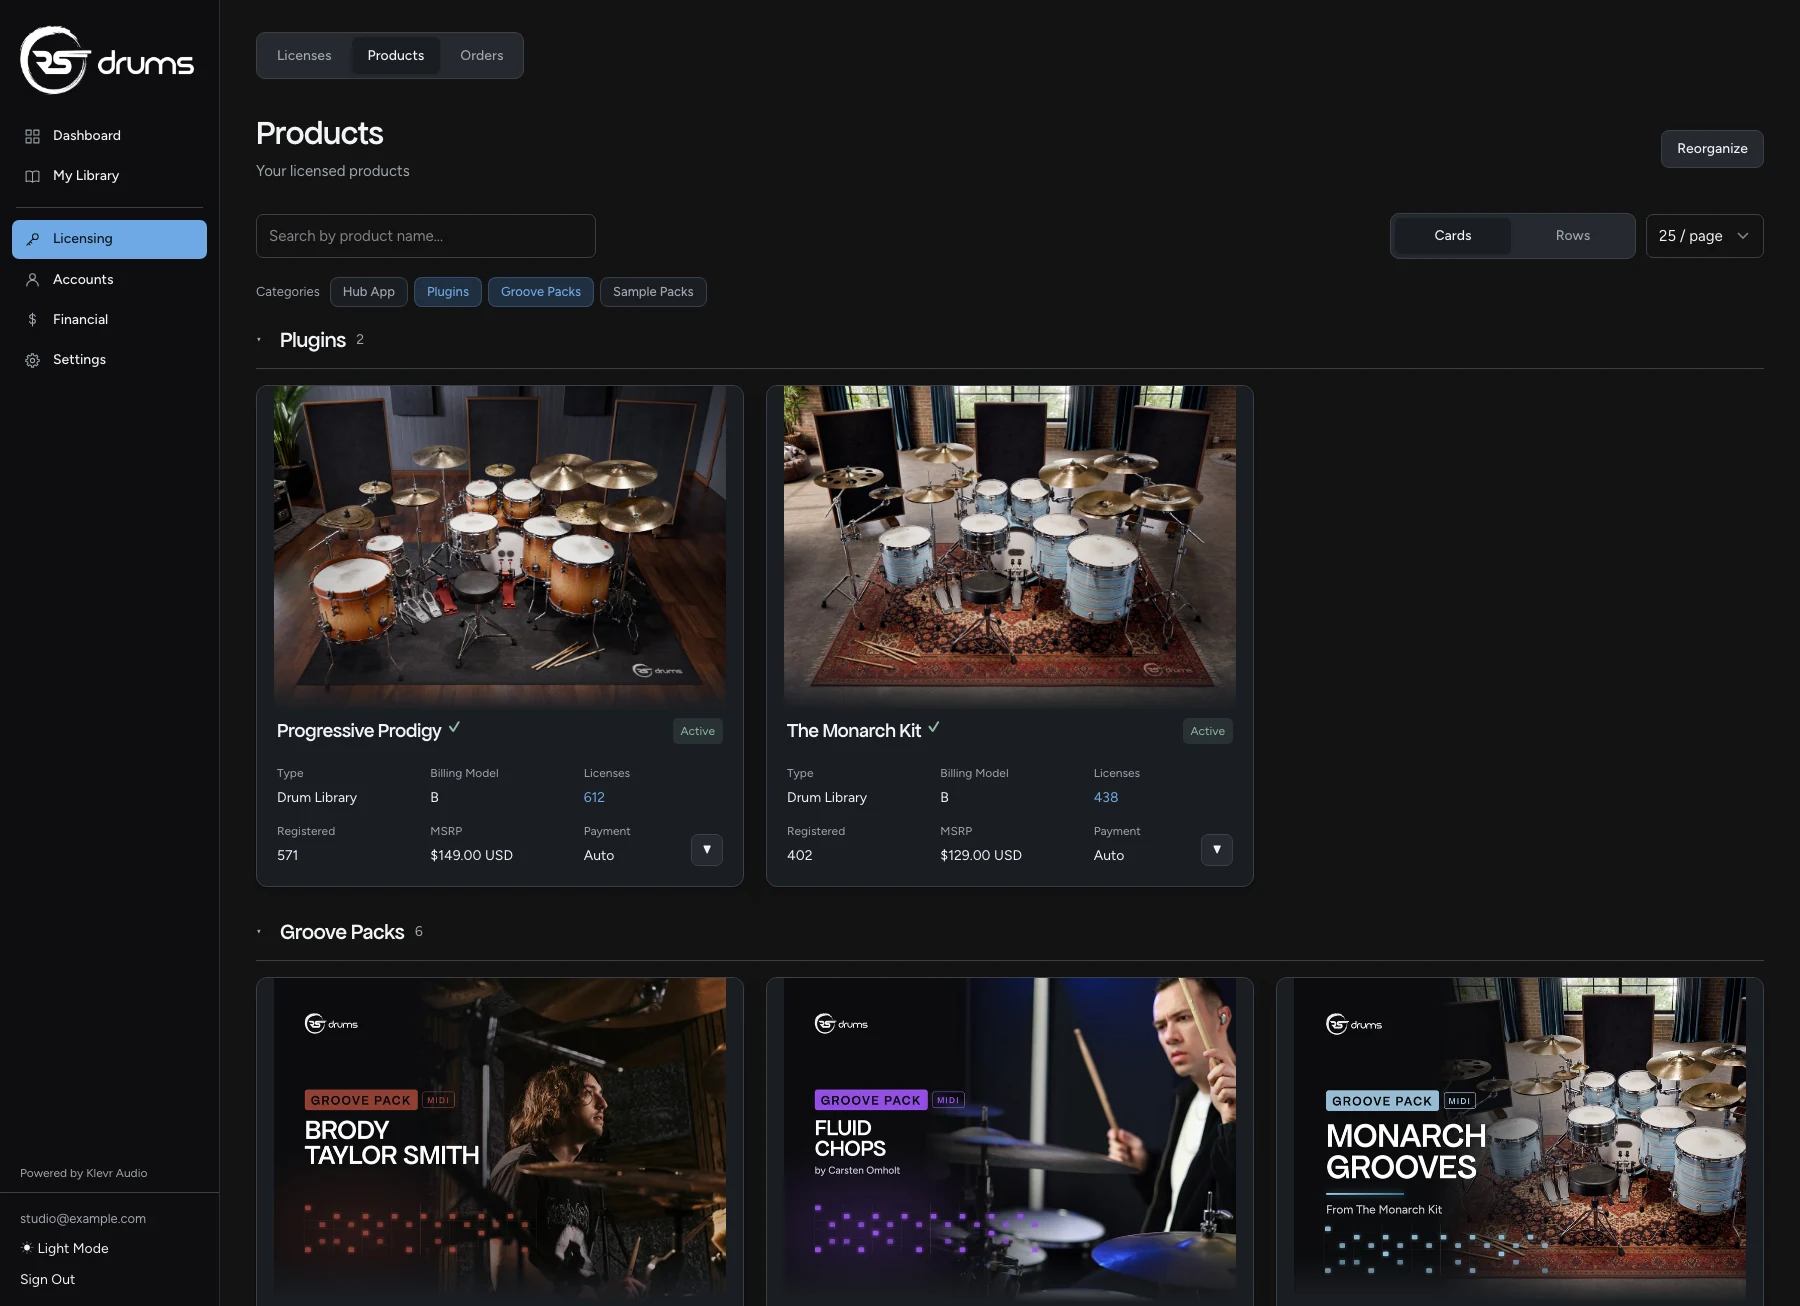Image resolution: width=1800 pixels, height=1306 pixels.
Task: Click the verified checkmark next to Progressive Prodigy
Action: (x=454, y=727)
